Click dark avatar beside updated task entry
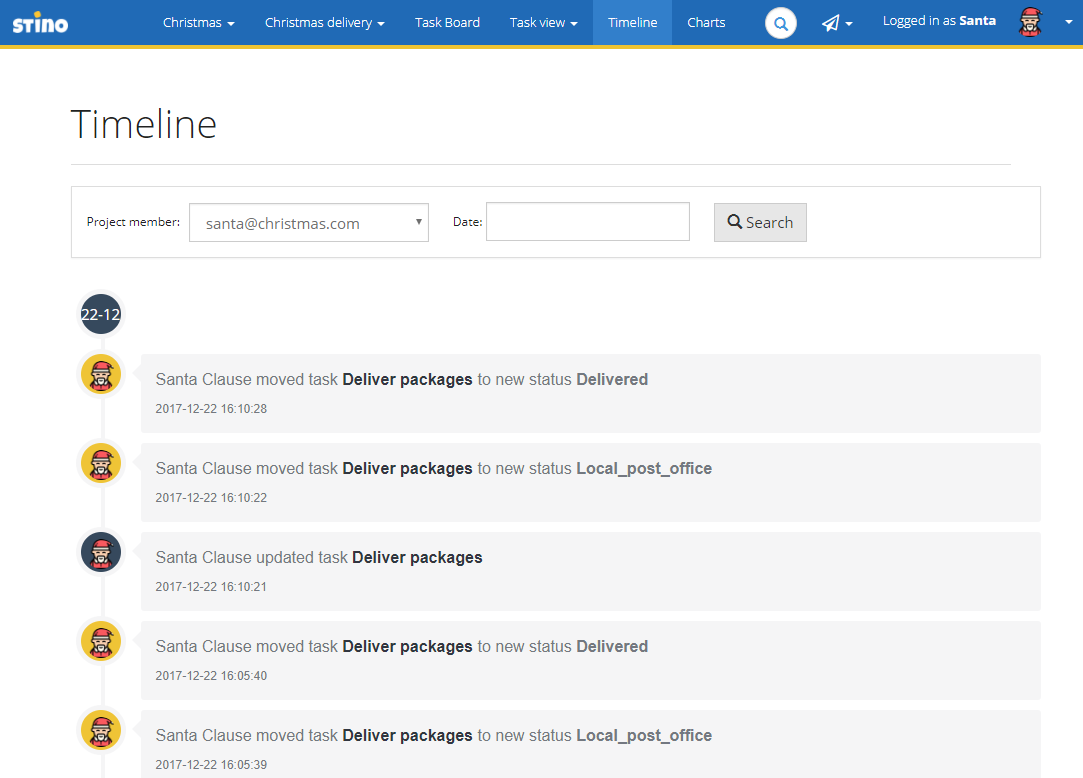This screenshot has width=1083, height=778. (101, 552)
